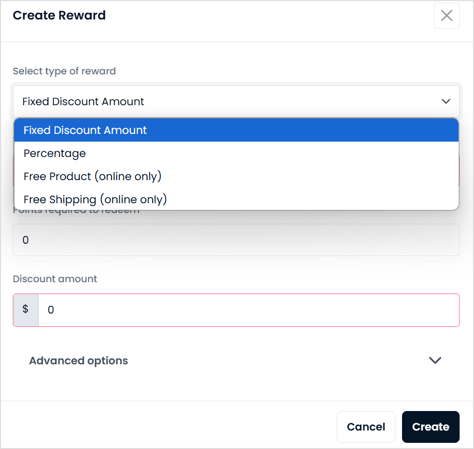Toggle the Advanced options chevron icon

(x=435, y=360)
